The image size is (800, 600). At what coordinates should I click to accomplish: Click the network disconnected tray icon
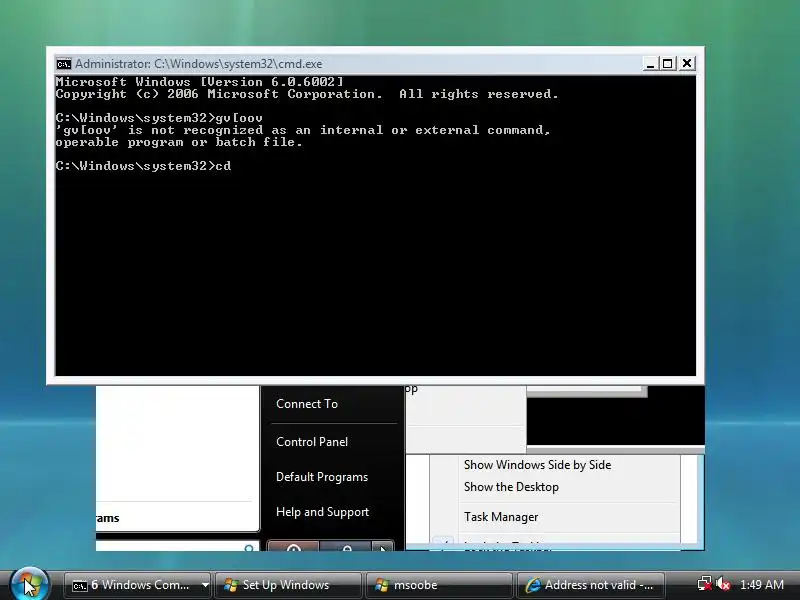click(x=705, y=584)
